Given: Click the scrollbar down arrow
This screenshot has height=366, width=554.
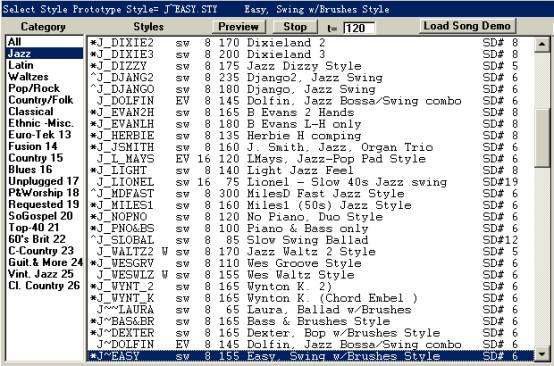Looking at the screenshot, I should (x=542, y=353).
